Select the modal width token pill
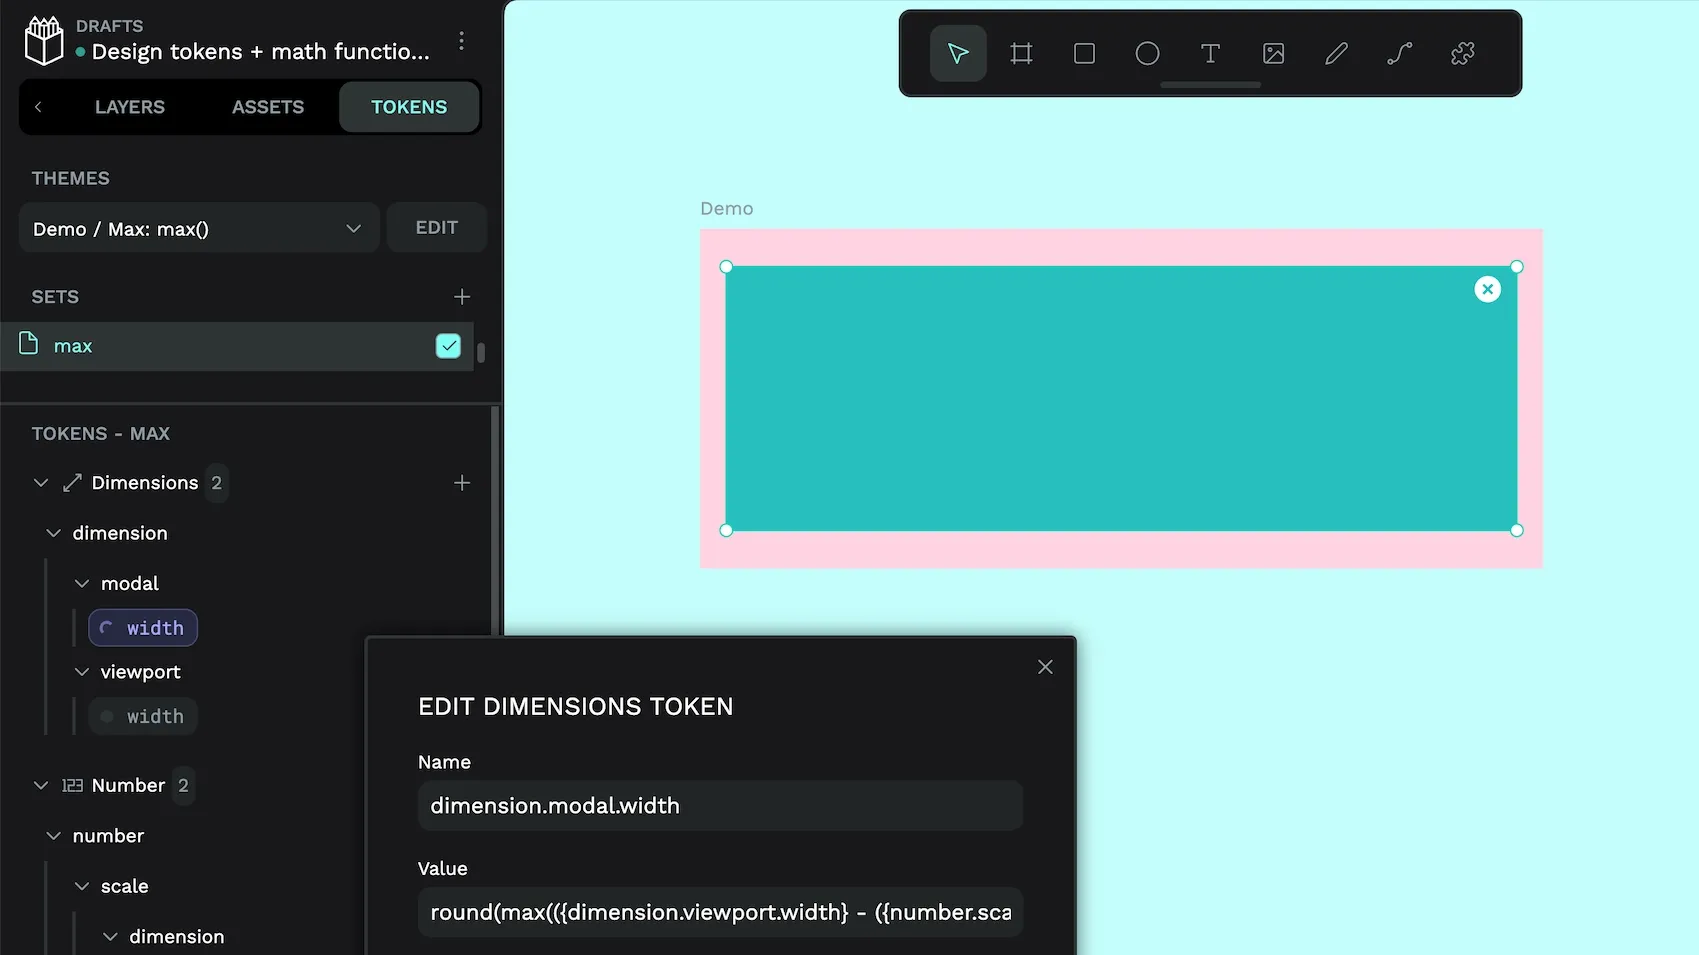The height and width of the screenshot is (955, 1699). pyautogui.click(x=143, y=628)
